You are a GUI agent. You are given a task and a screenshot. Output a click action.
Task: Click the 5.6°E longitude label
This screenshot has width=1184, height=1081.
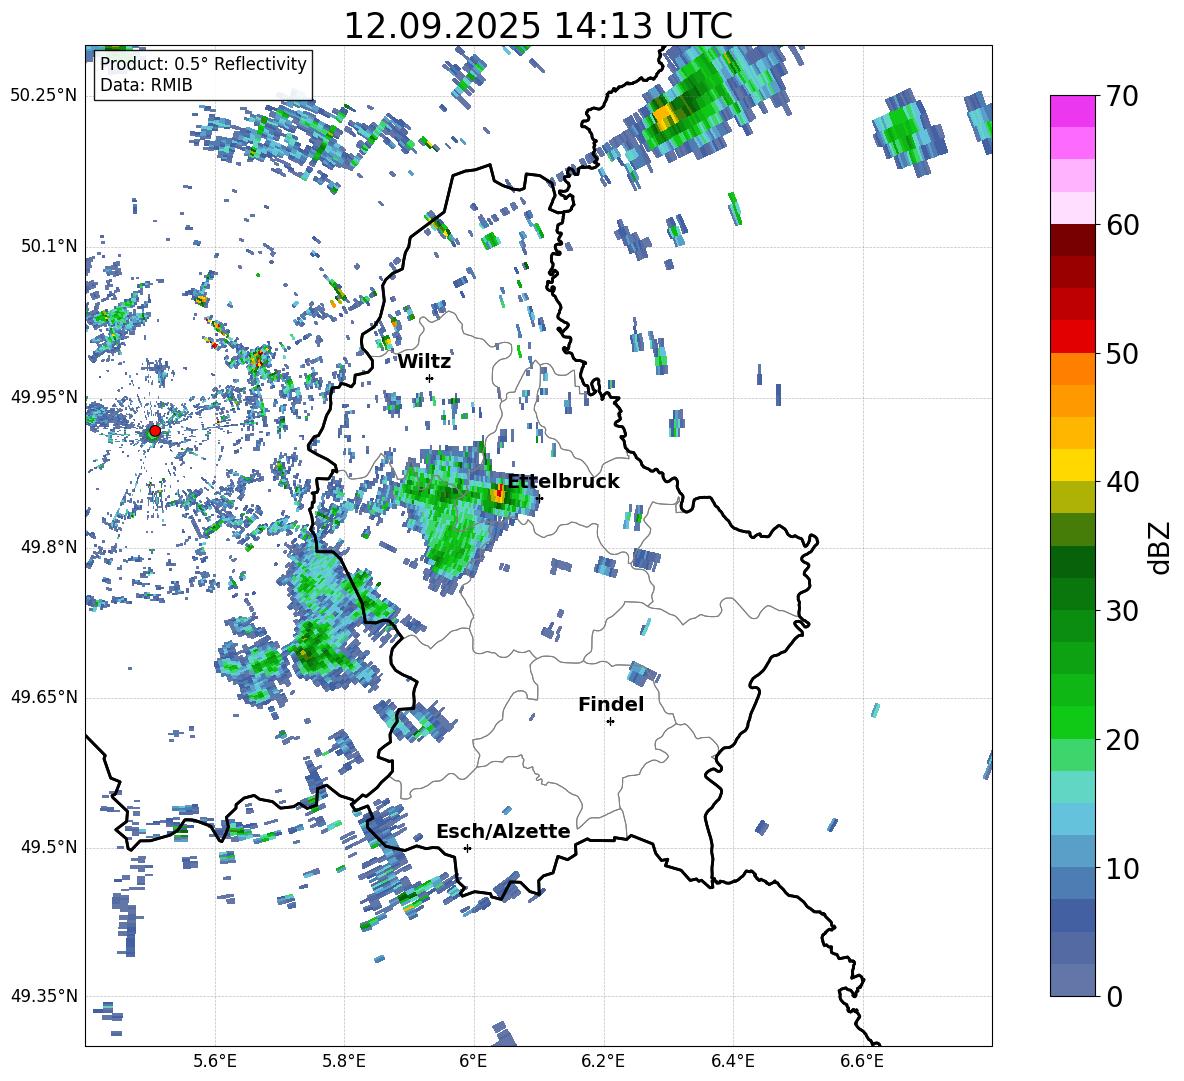pyautogui.click(x=215, y=1061)
